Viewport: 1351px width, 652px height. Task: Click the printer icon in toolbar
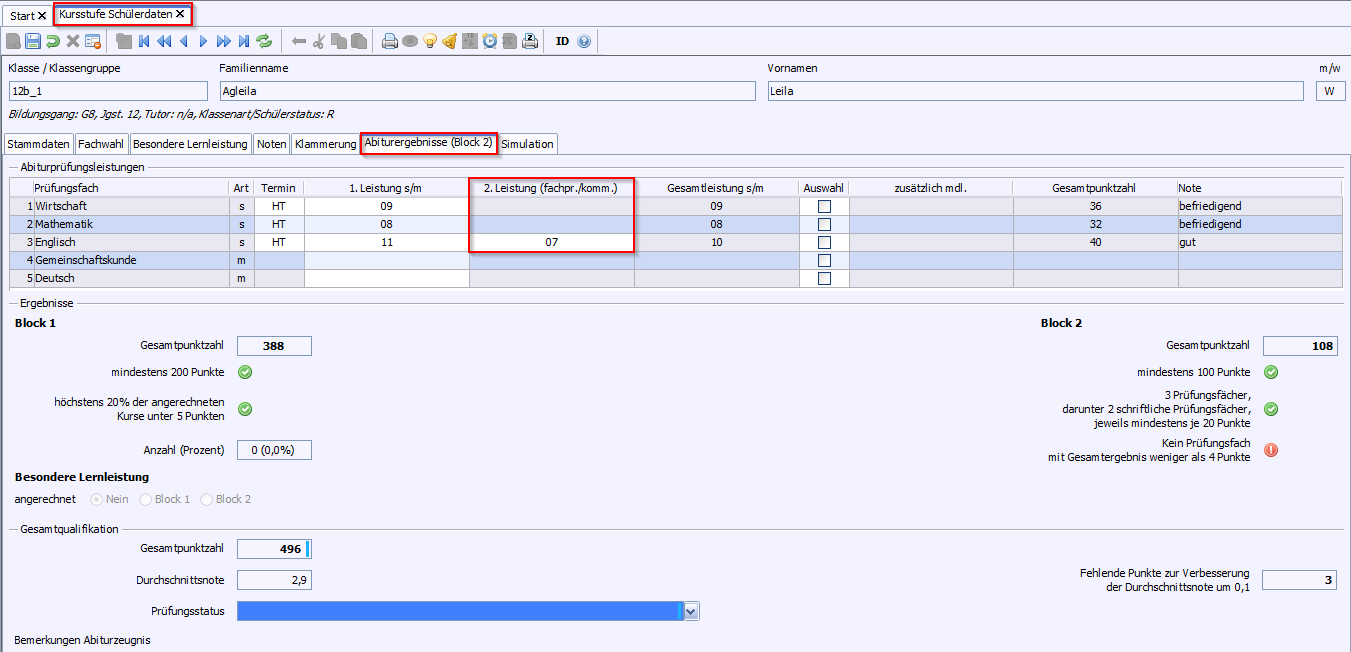[390, 41]
